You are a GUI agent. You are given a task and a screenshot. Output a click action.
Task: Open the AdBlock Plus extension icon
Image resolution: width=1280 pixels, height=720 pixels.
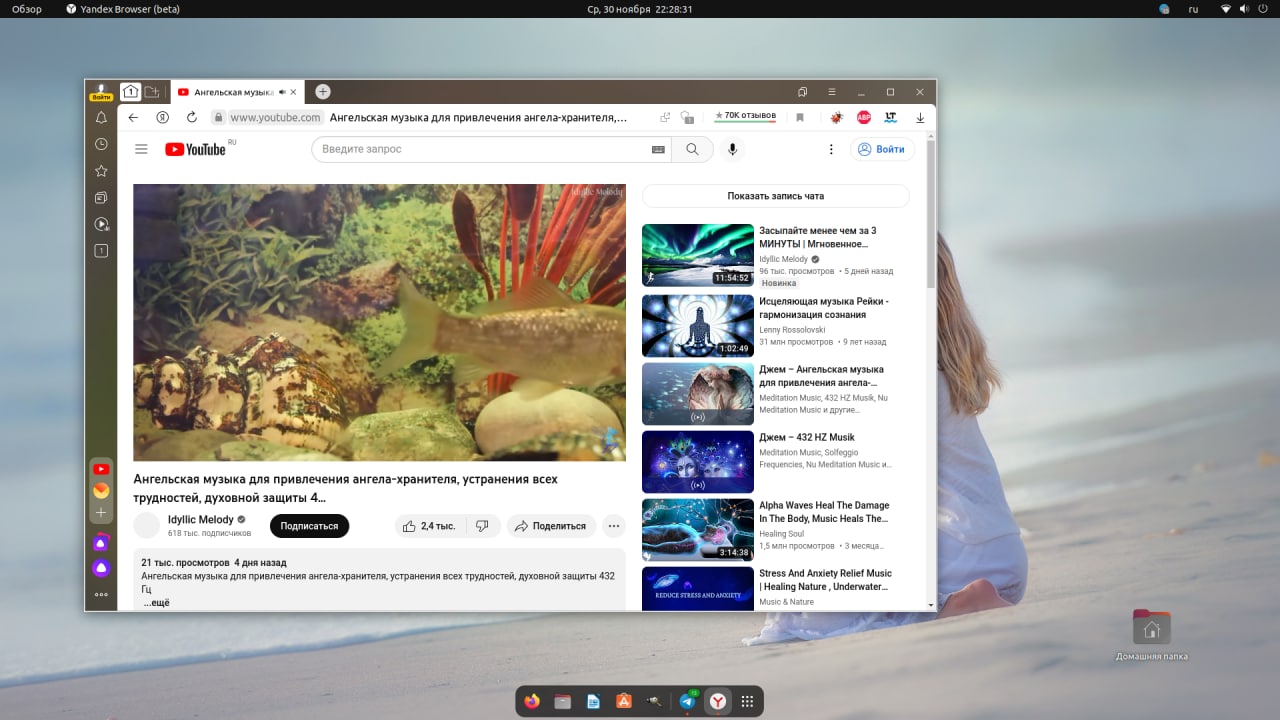click(x=863, y=117)
